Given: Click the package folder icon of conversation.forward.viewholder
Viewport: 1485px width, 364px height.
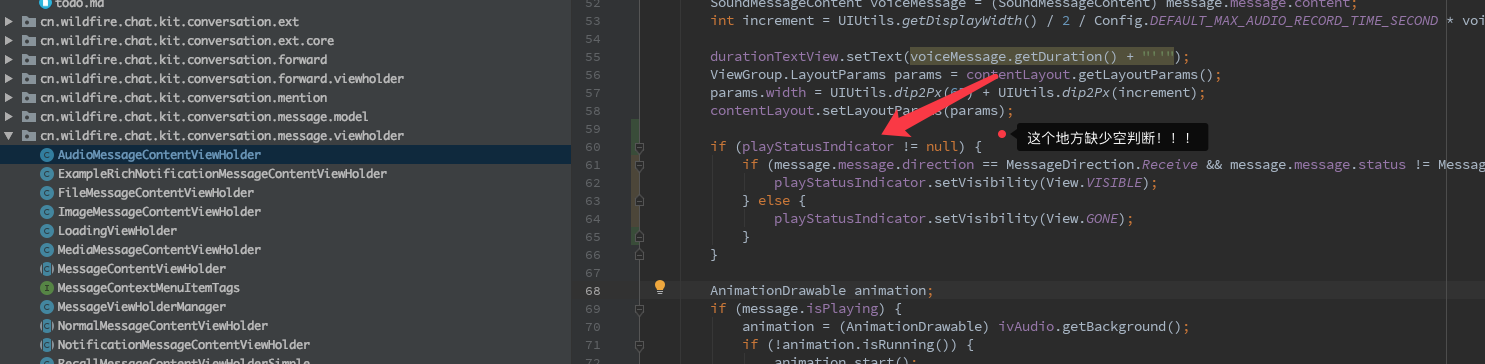Looking at the screenshot, I should tap(29, 79).
